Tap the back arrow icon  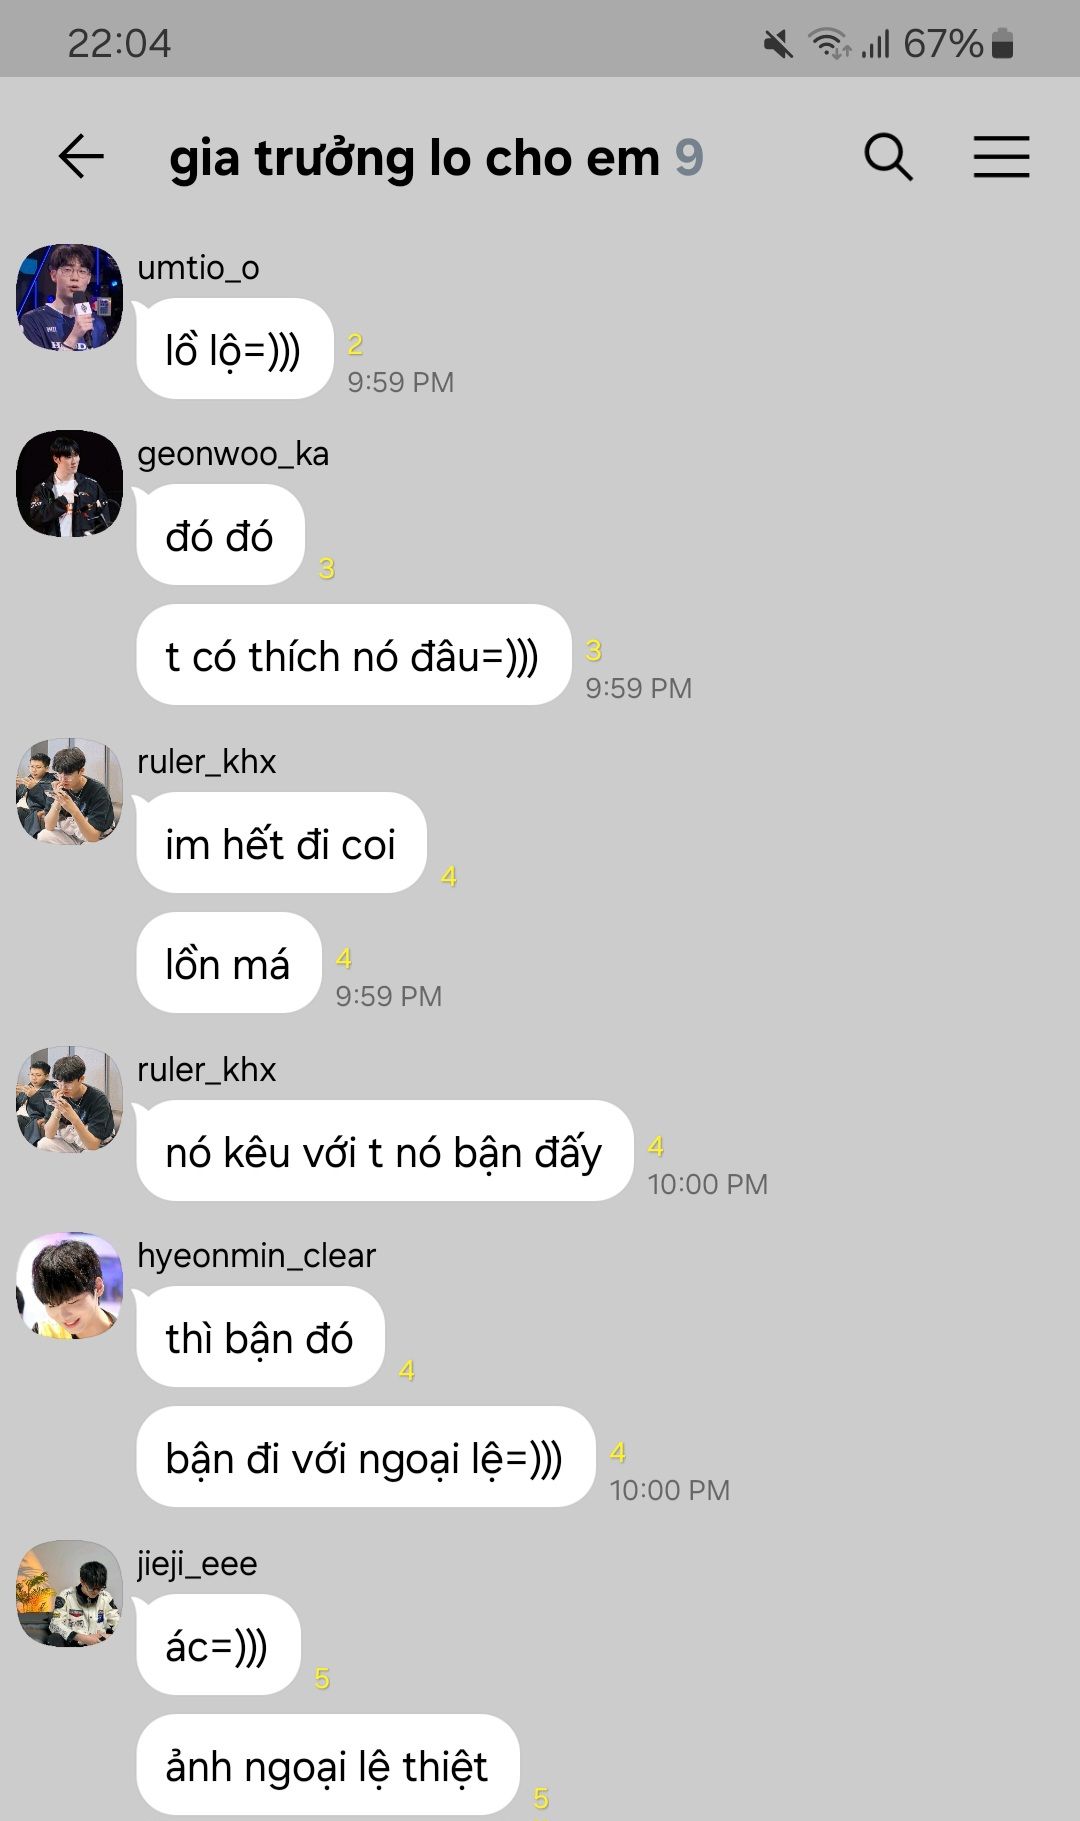pyautogui.click(x=81, y=157)
